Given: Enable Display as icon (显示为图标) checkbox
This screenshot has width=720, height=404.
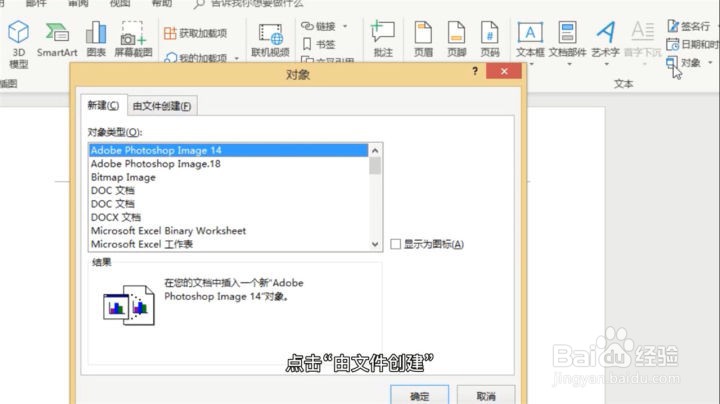Looking at the screenshot, I should (x=395, y=244).
